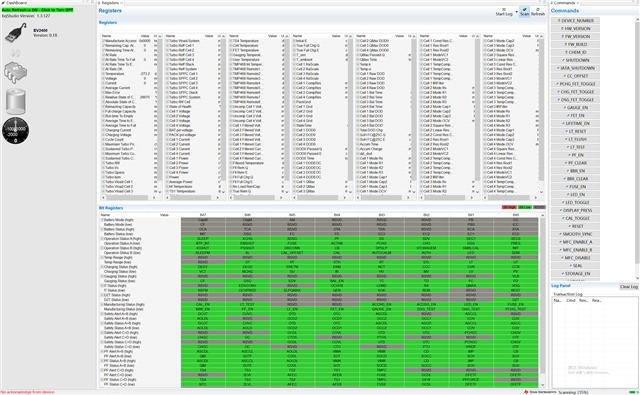Open the Start Log dropdown arrow

coord(516,12)
